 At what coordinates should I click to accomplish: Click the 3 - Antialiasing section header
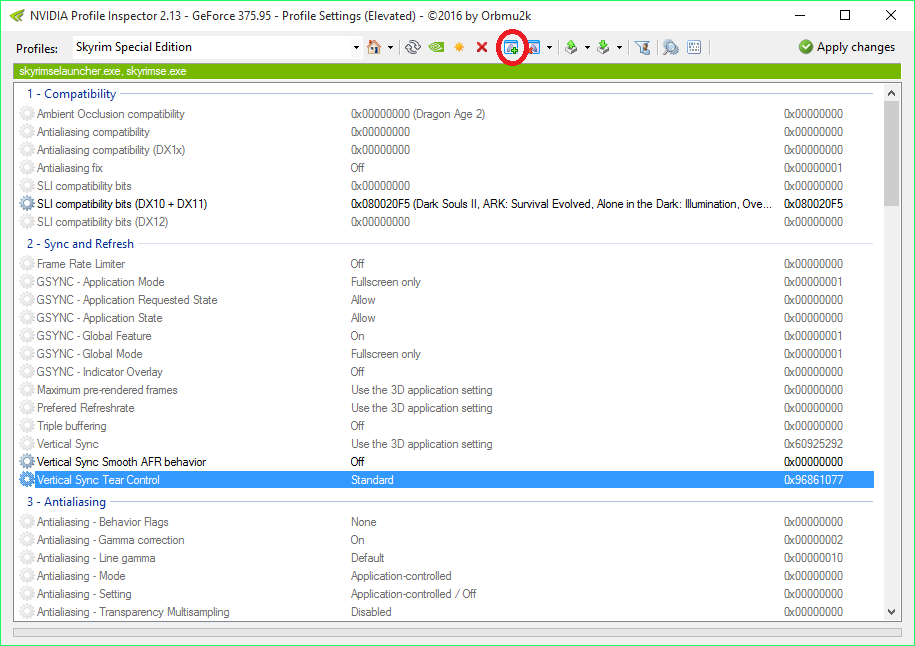pos(66,502)
